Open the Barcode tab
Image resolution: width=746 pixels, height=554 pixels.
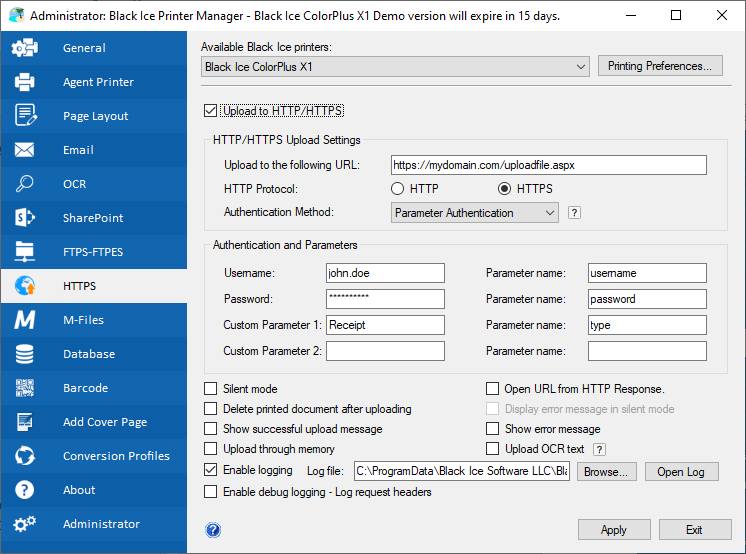(94, 388)
